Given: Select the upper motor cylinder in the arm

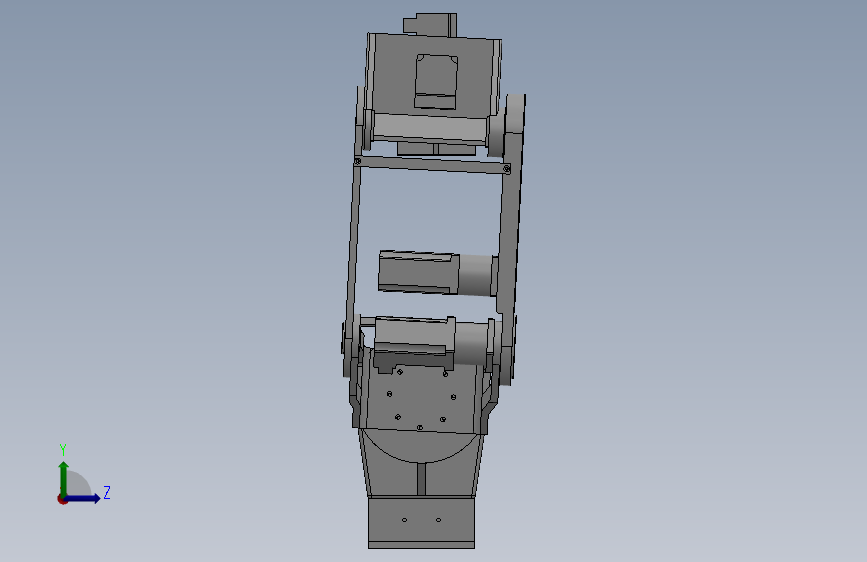Looking at the screenshot, I should pos(438,273).
